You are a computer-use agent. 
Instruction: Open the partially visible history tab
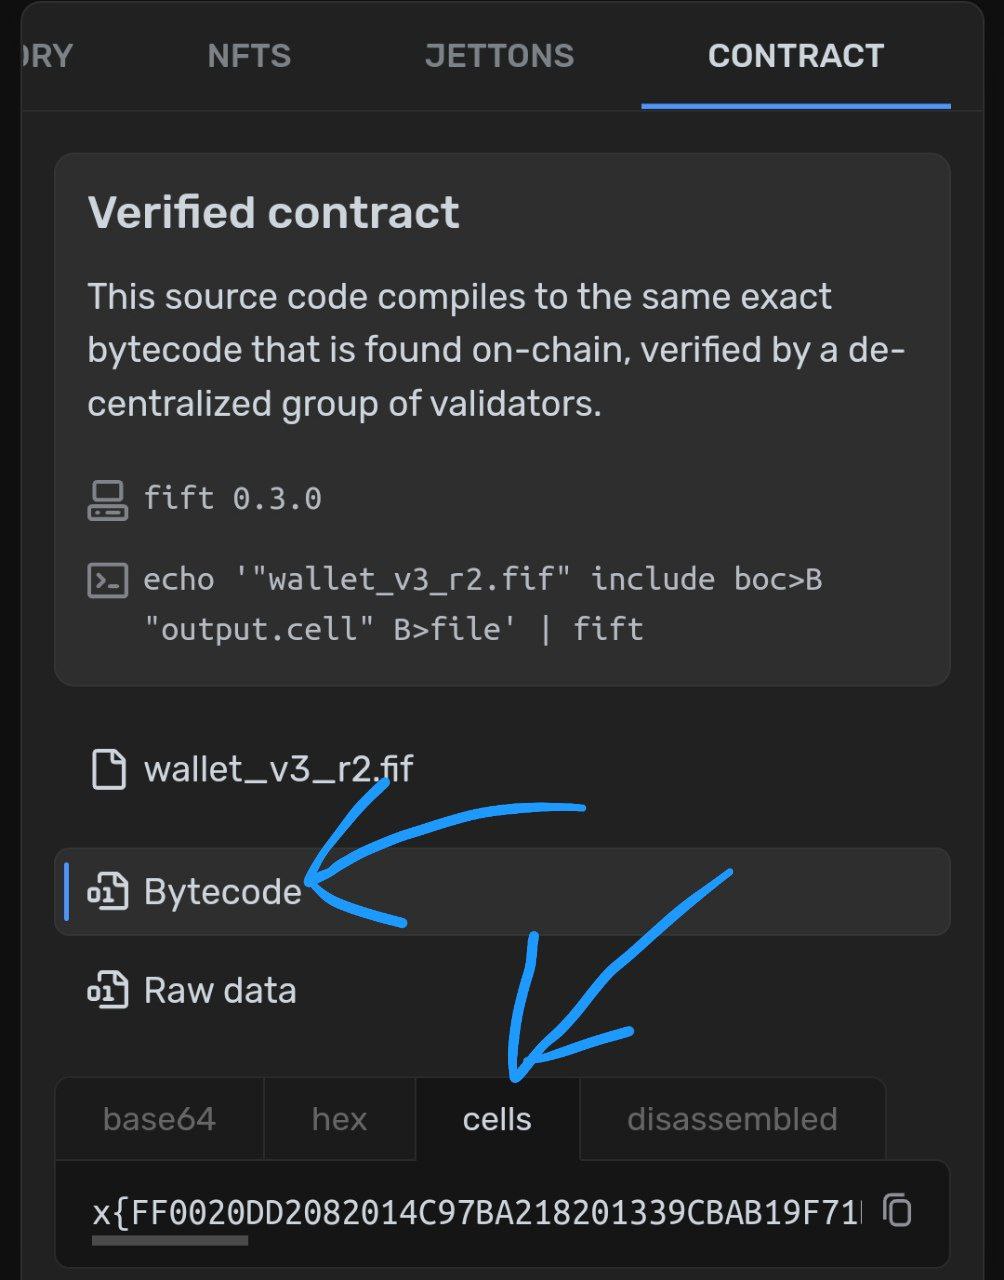(46, 56)
